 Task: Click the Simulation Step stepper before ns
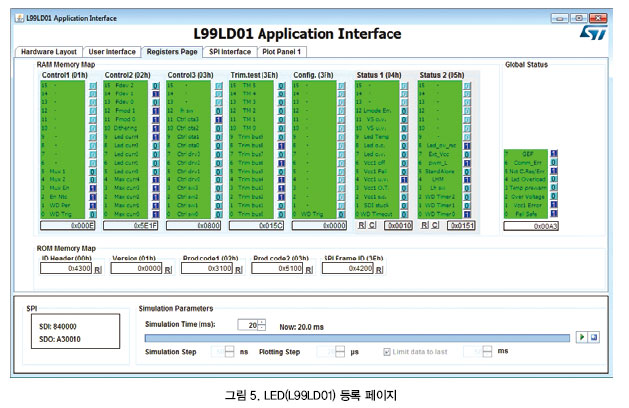(x=229, y=352)
